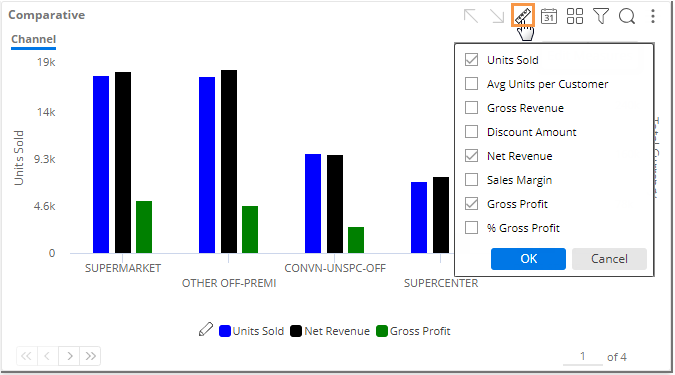Check the Sales Margin measure

click(471, 180)
